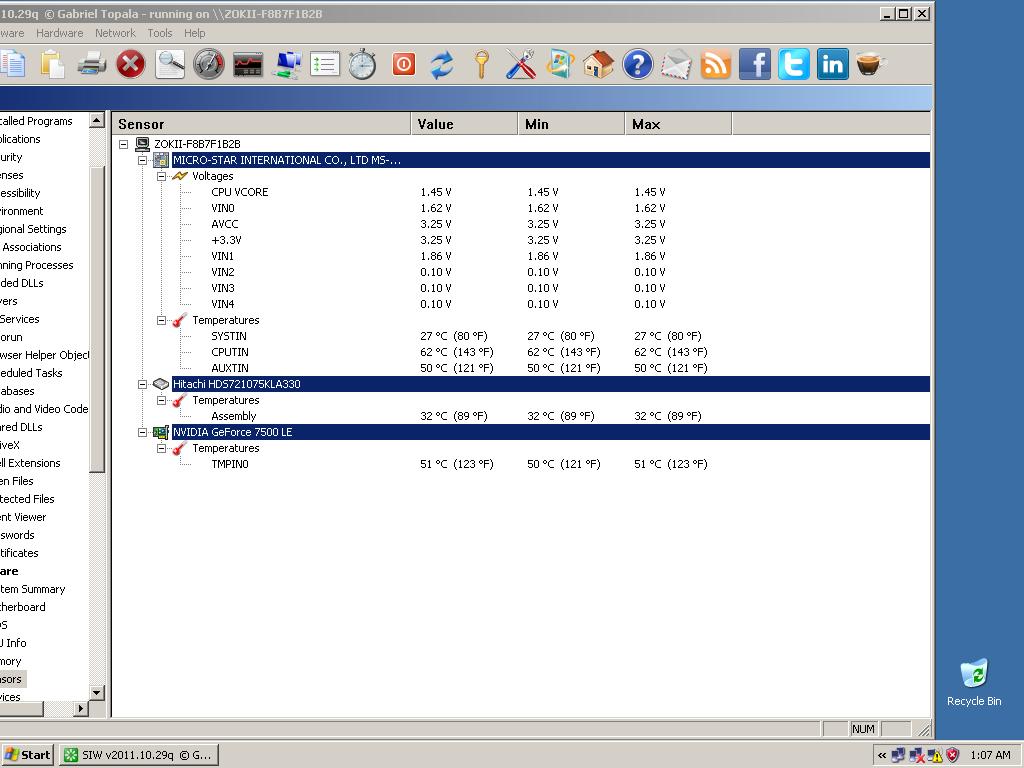
Task: Collapse the NVIDIA GeForce 7500 LE node
Action: (x=142, y=432)
